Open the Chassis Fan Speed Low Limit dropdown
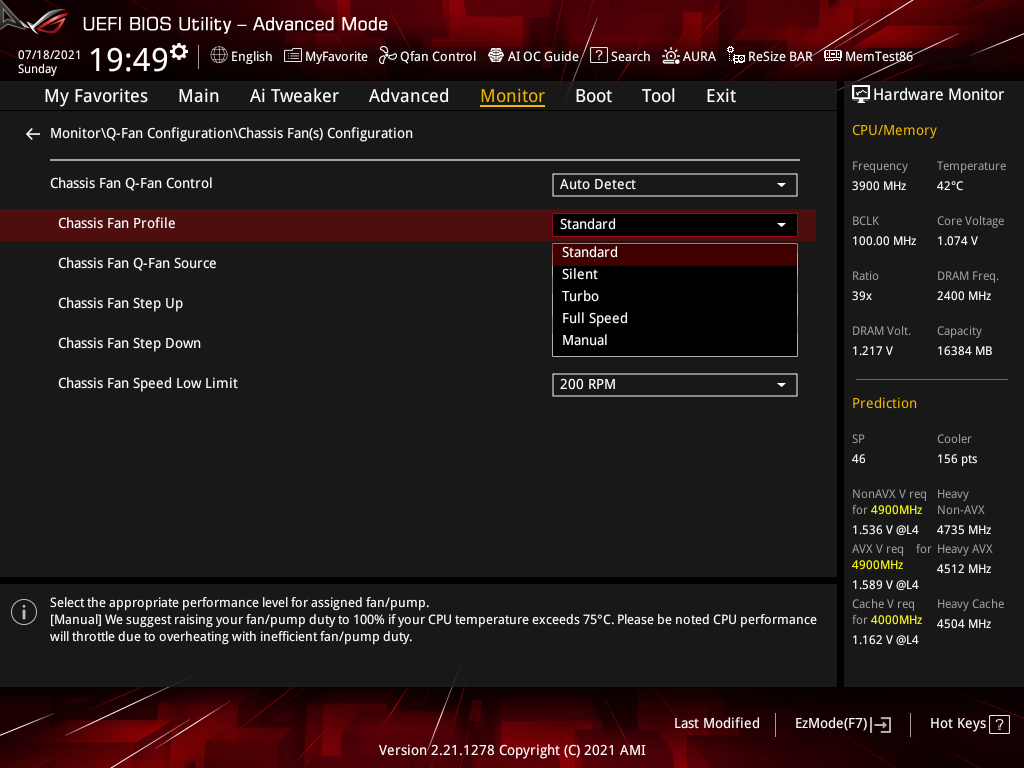 (674, 384)
